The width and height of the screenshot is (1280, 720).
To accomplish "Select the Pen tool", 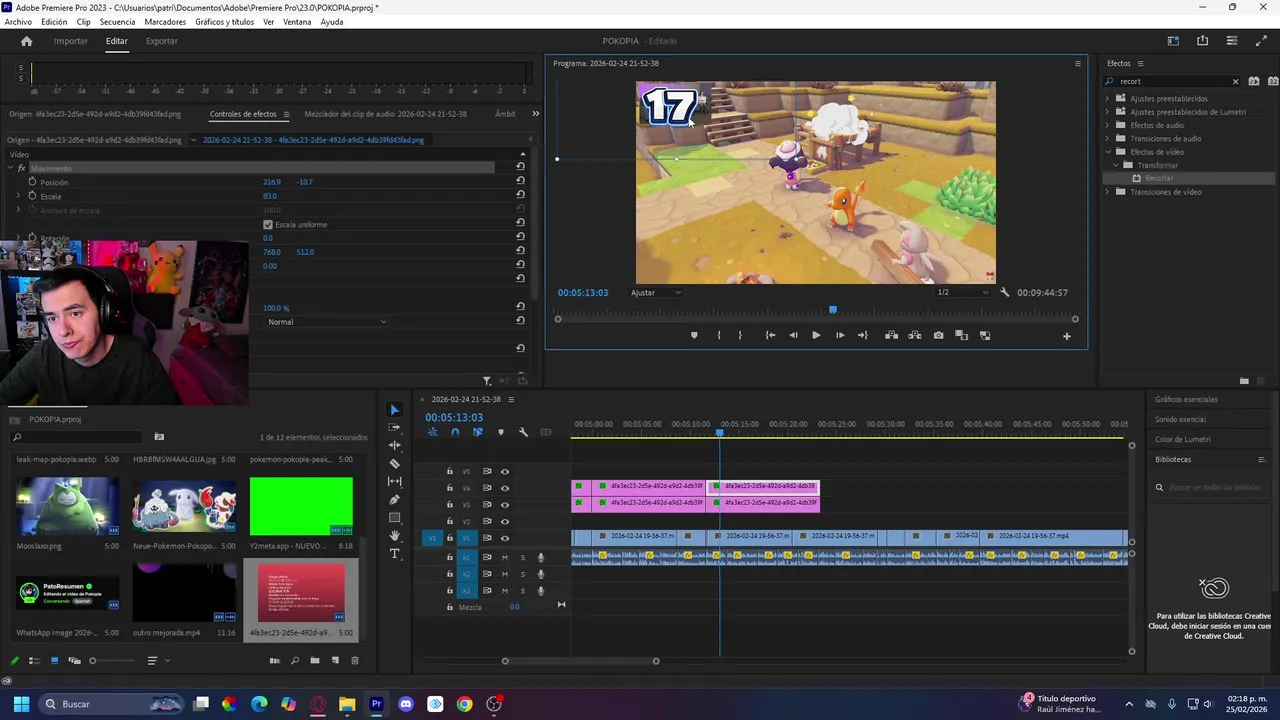I will pos(394,500).
